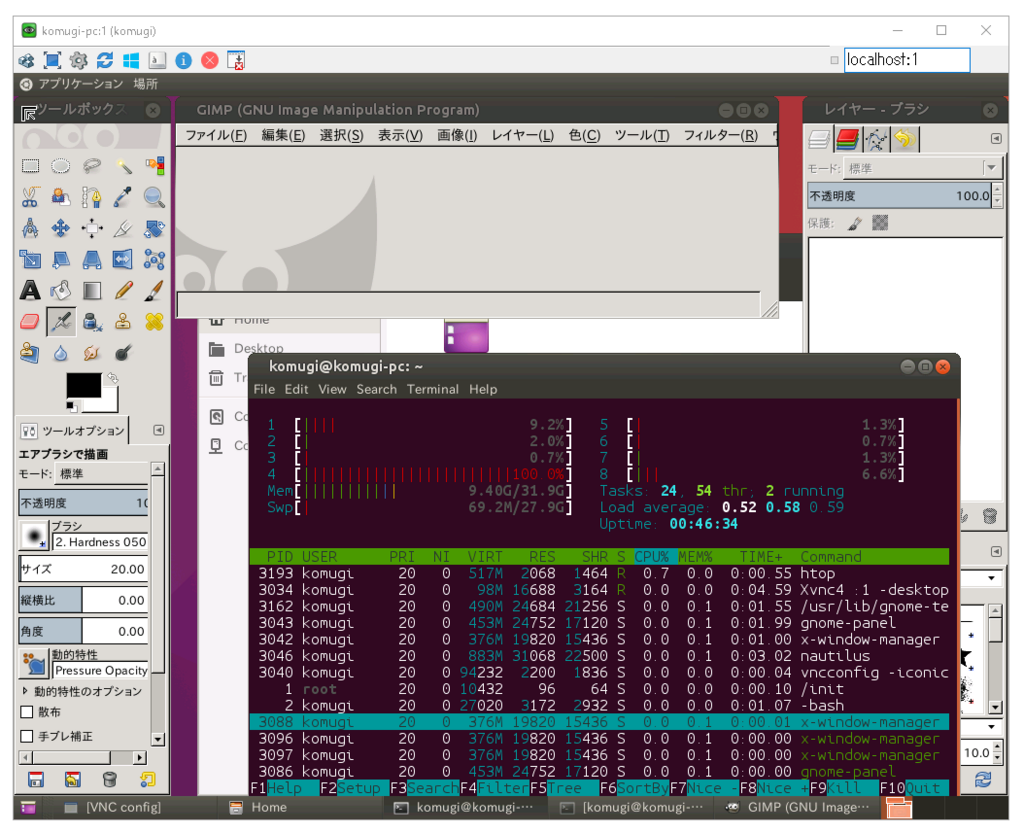Open the Channels tab in dock
Screen dimensions: 1024x832
tap(847, 138)
